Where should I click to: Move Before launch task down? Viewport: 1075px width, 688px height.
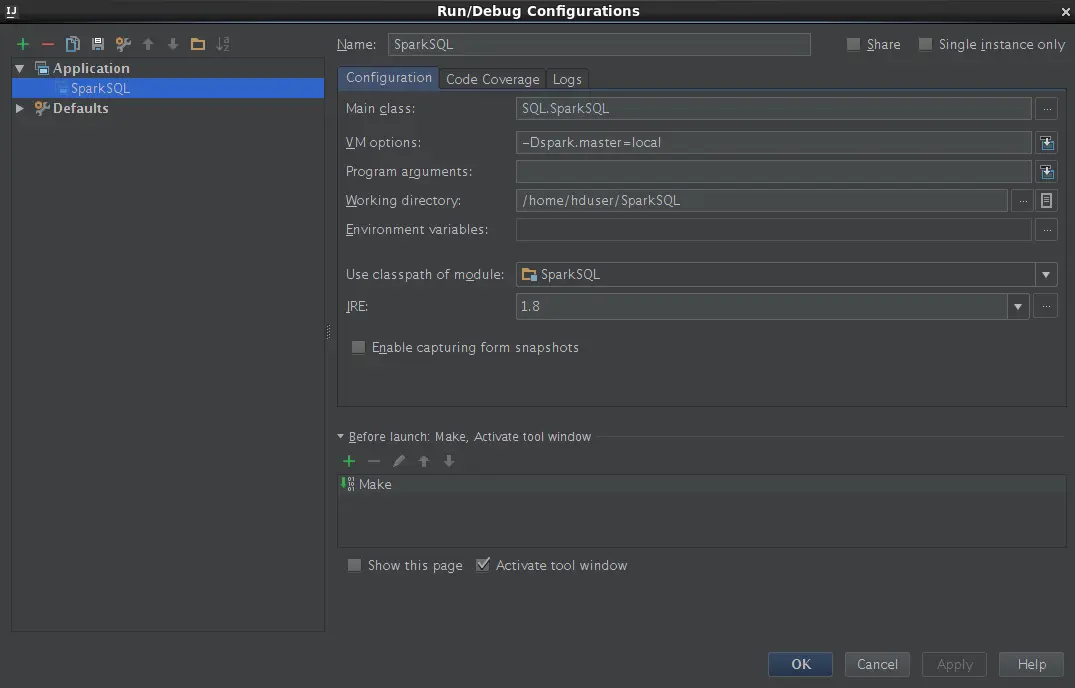(x=449, y=461)
